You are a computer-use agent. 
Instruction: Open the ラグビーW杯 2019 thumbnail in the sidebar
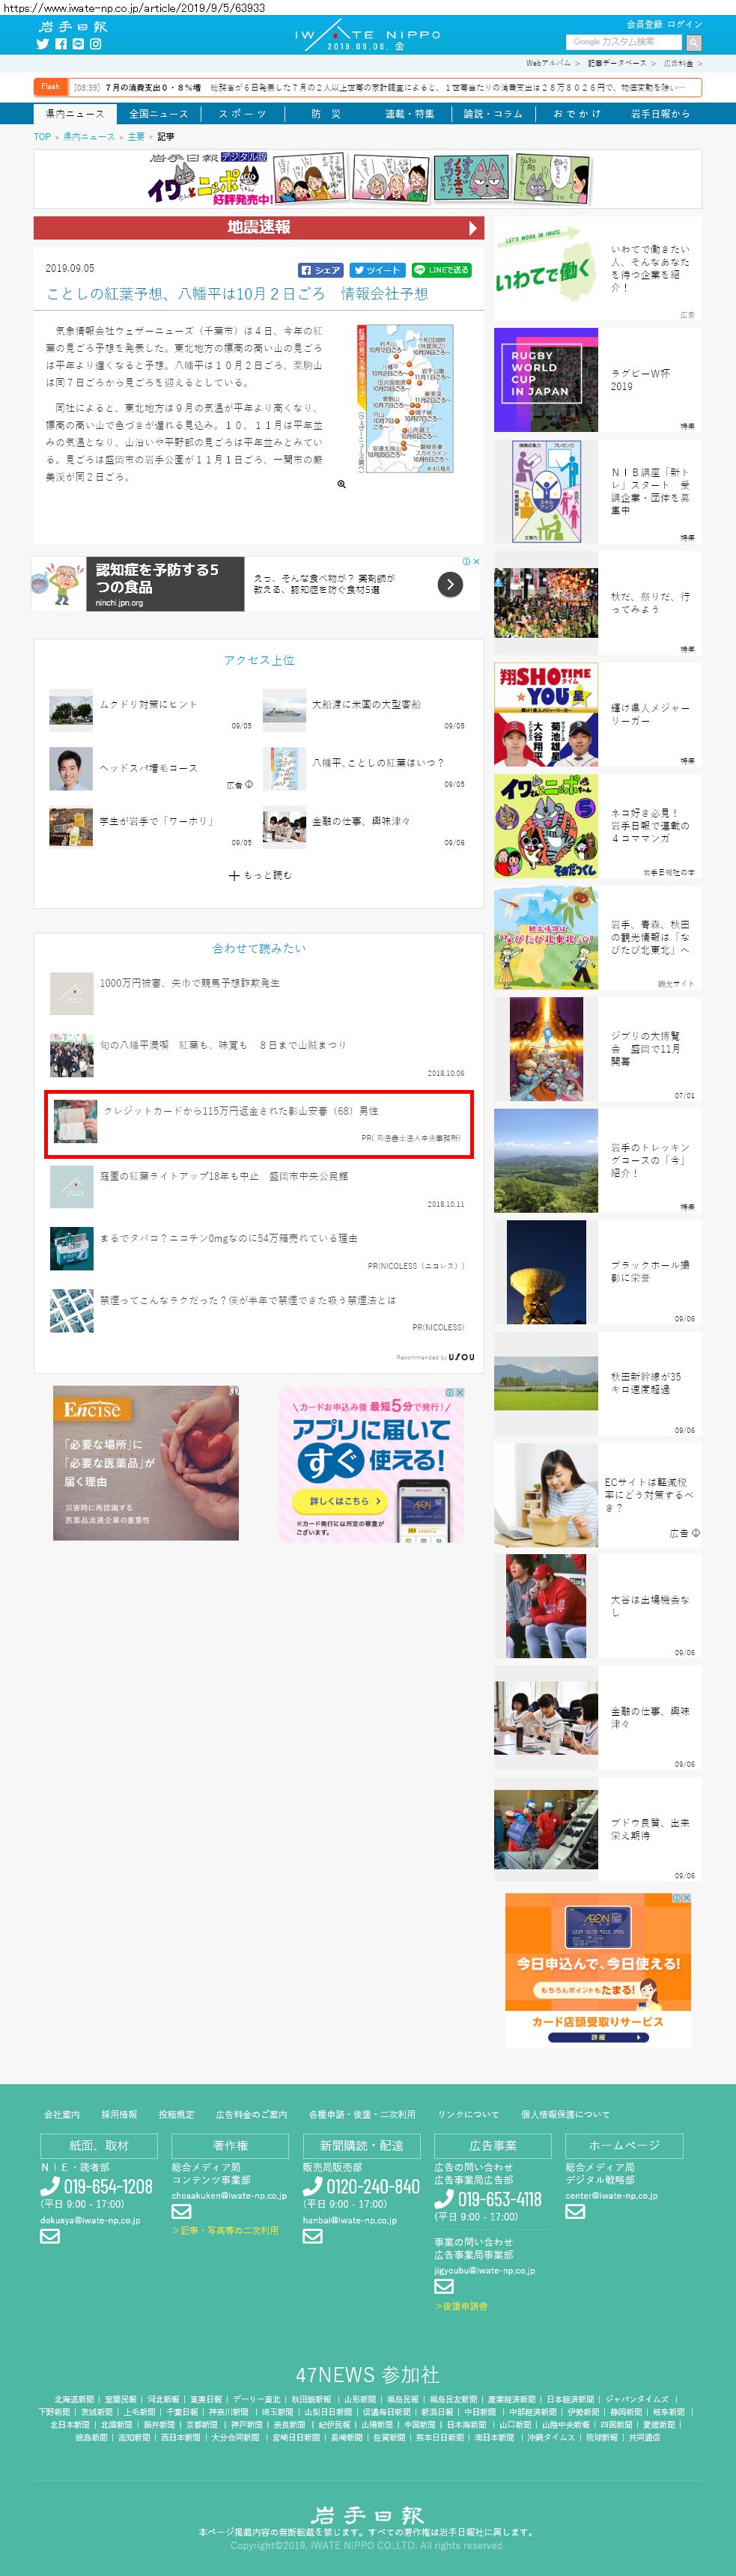click(546, 380)
